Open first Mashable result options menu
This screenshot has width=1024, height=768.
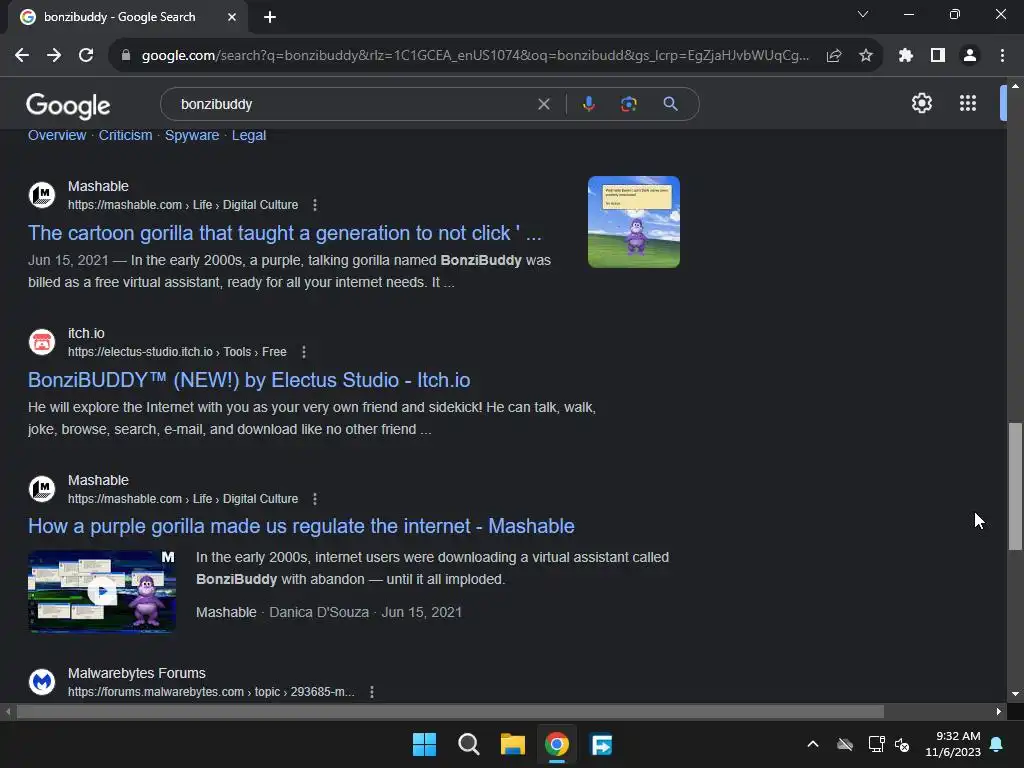coord(315,205)
